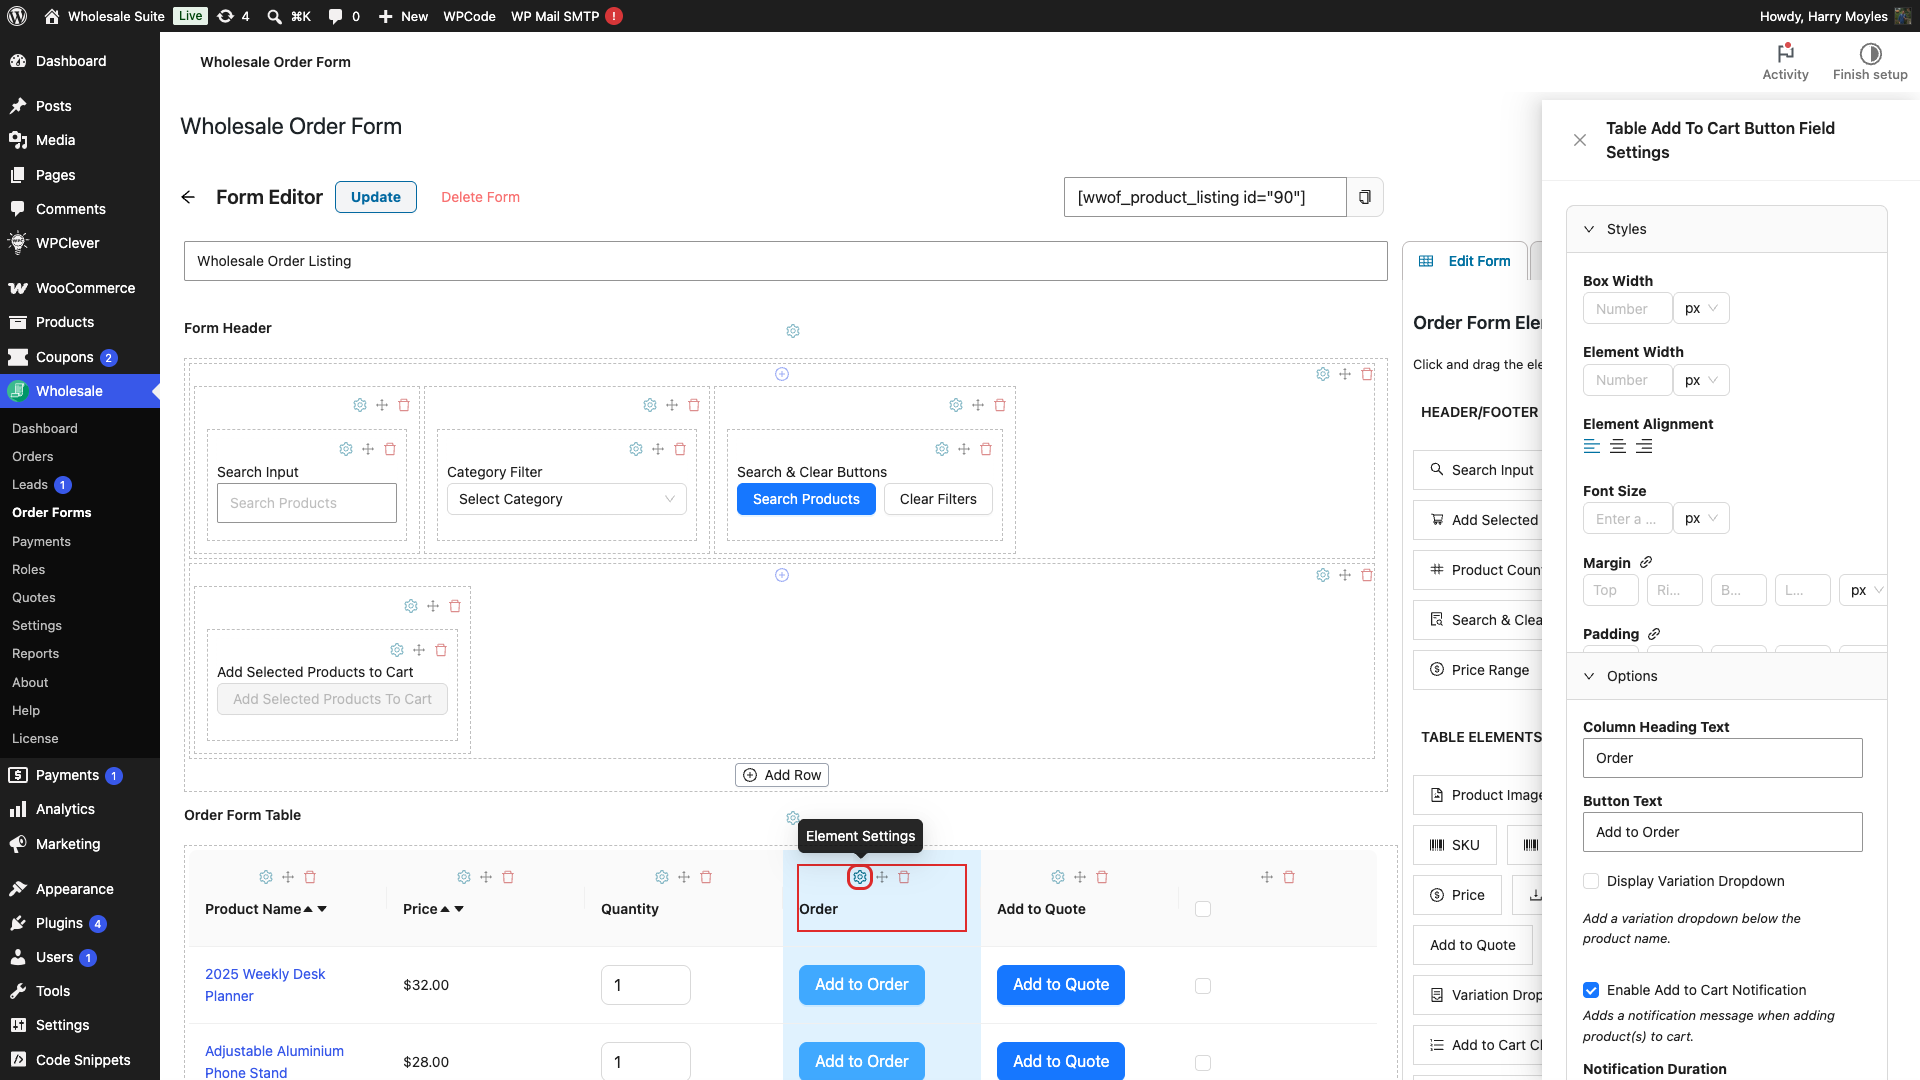Go to Order Forms submenu
The height and width of the screenshot is (1080, 1920).
click(51, 512)
